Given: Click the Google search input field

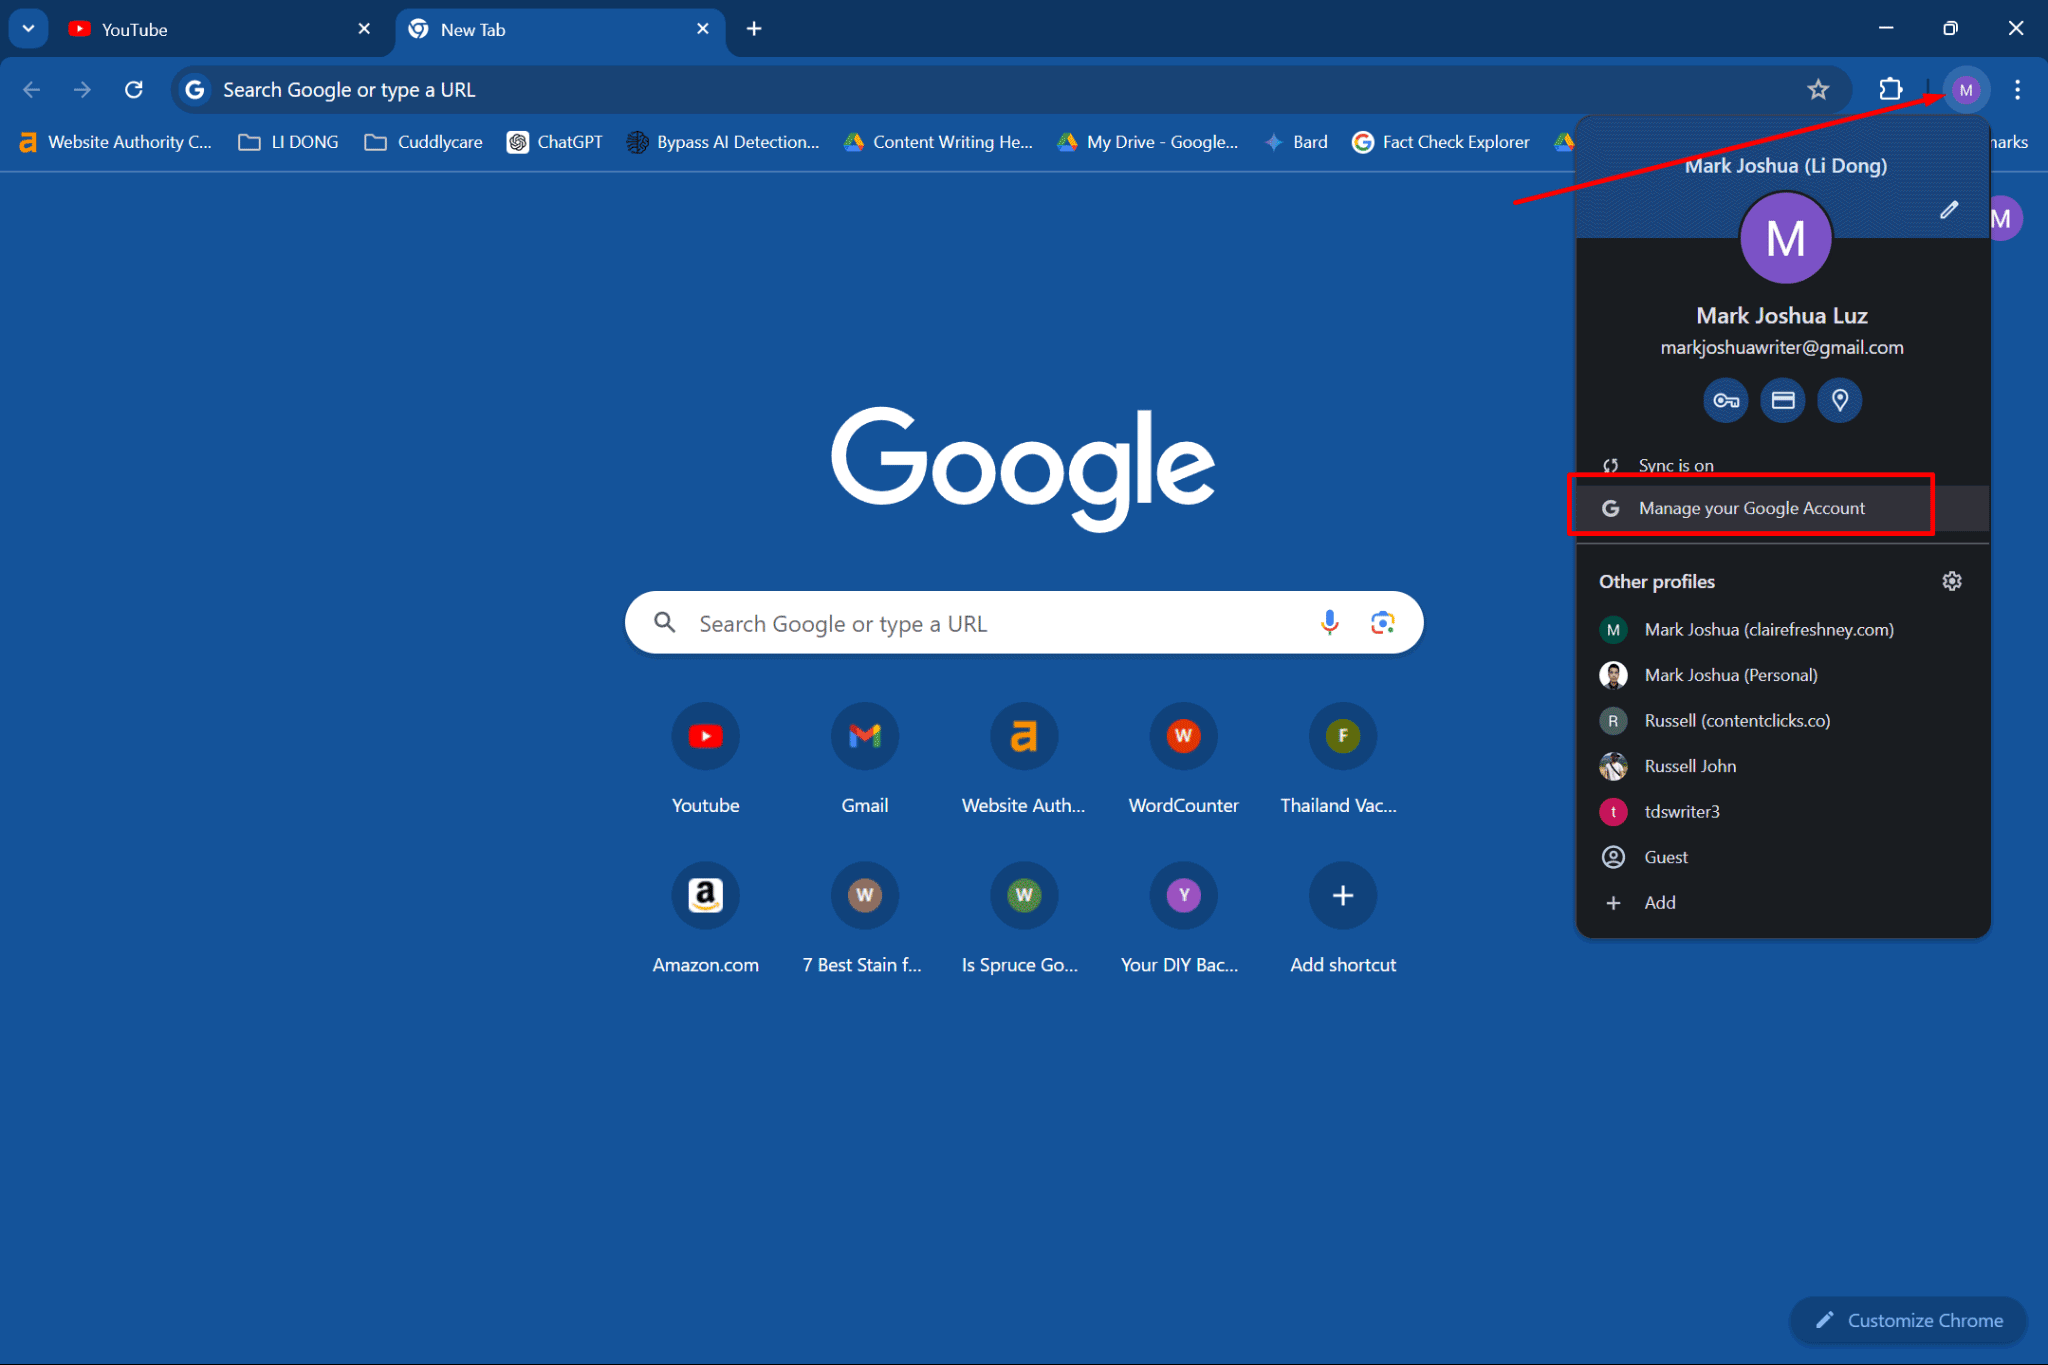Looking at the screenshot, I should pyautogui.click(x=1023, y=622).
